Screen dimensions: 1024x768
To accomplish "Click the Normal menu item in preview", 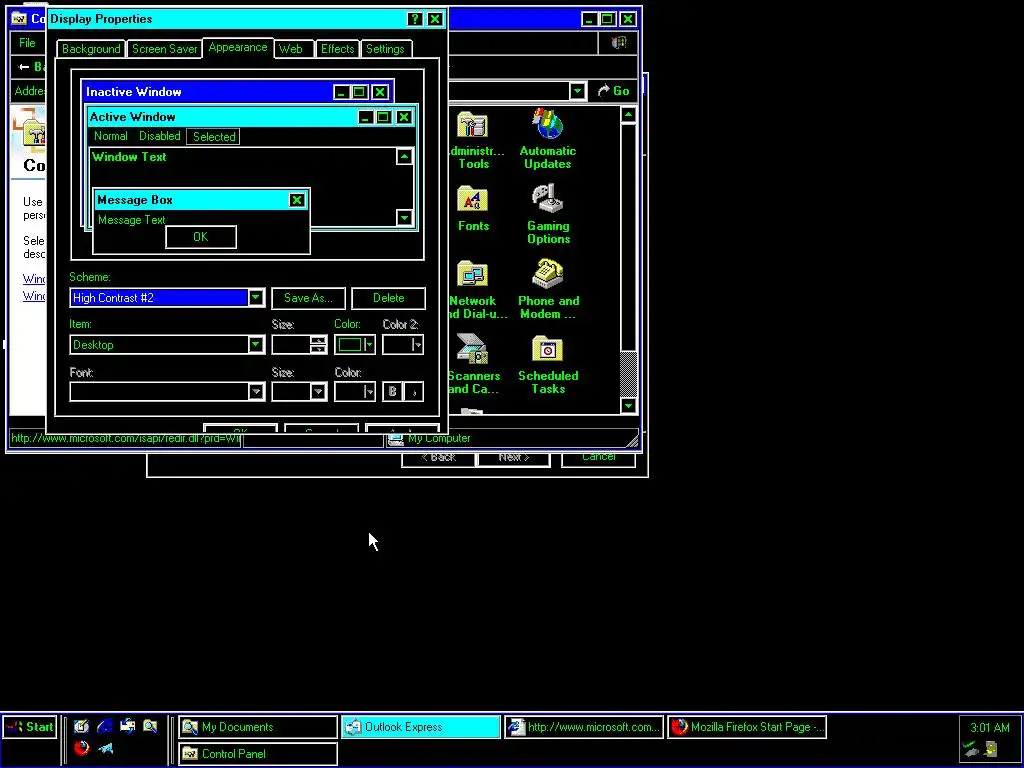I will coord(110,136).
